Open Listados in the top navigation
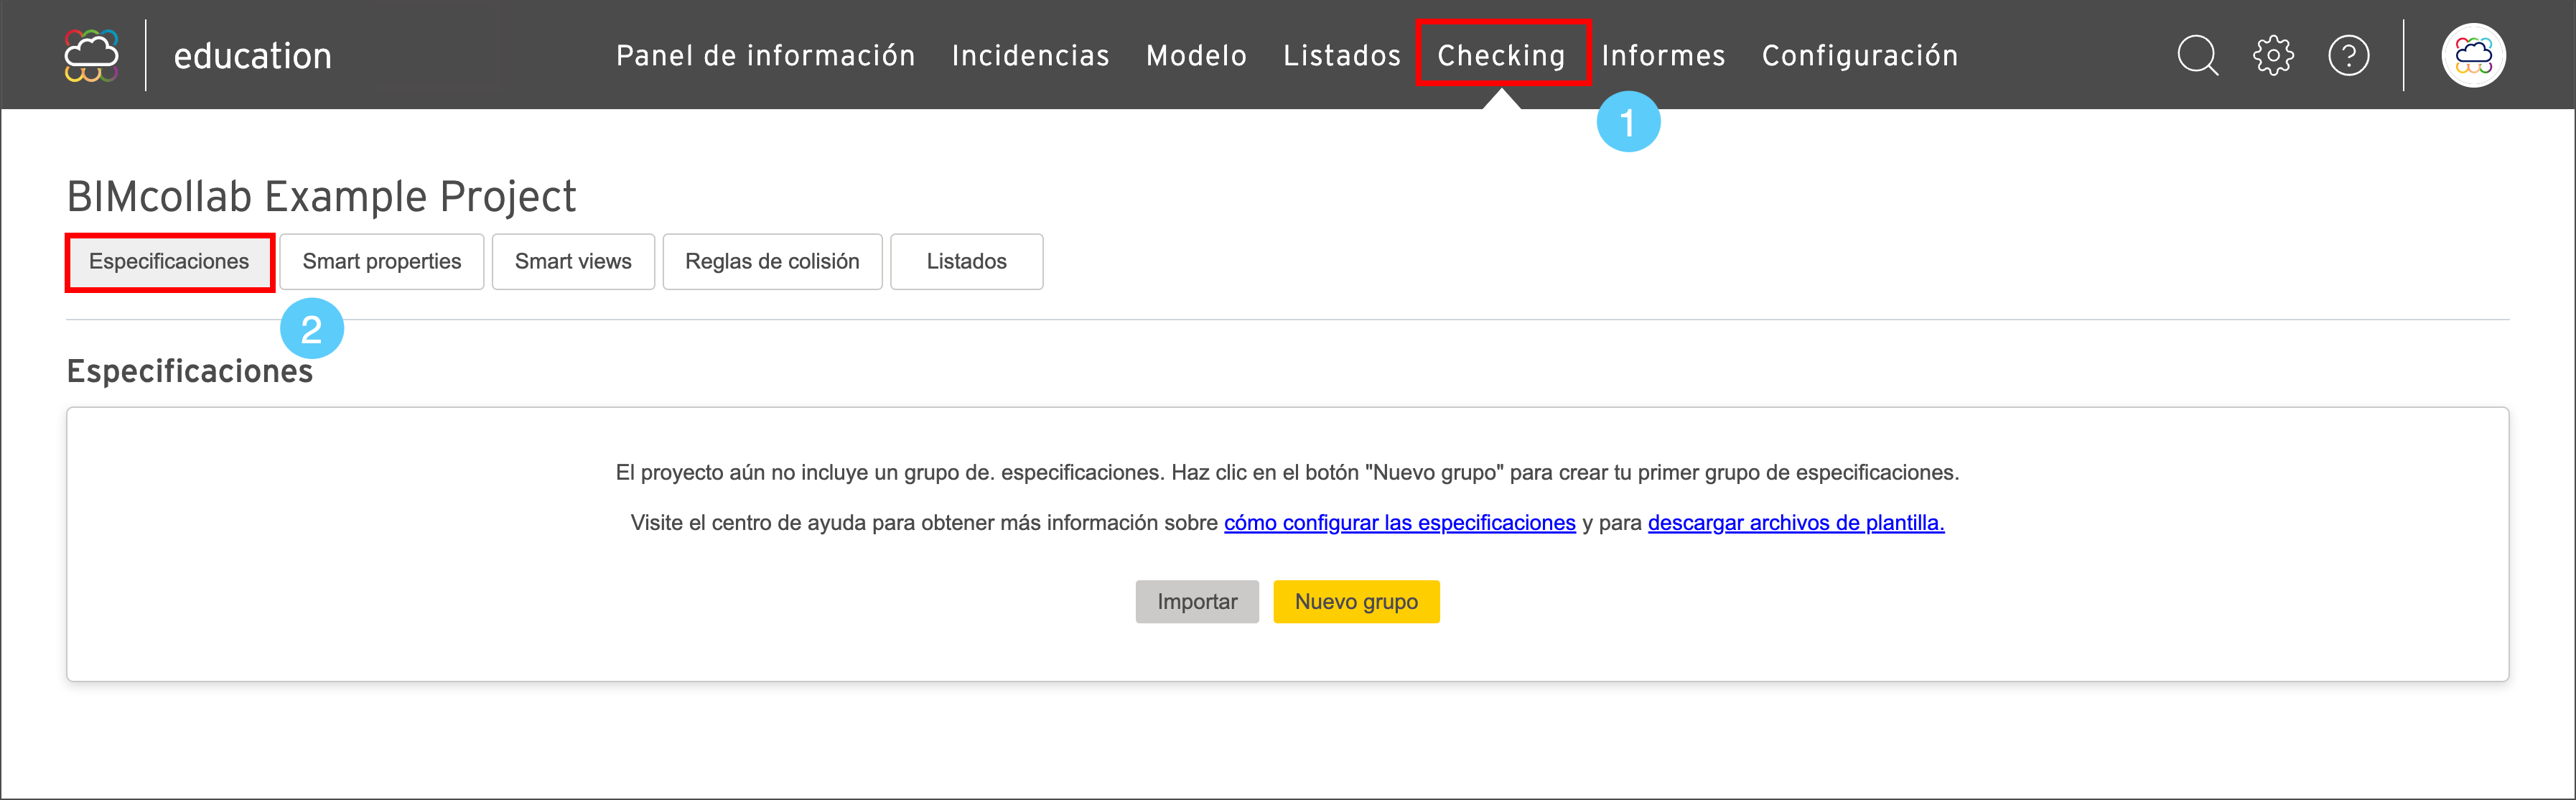This screenshot has width=2576, height=800. click(1342, 55)
